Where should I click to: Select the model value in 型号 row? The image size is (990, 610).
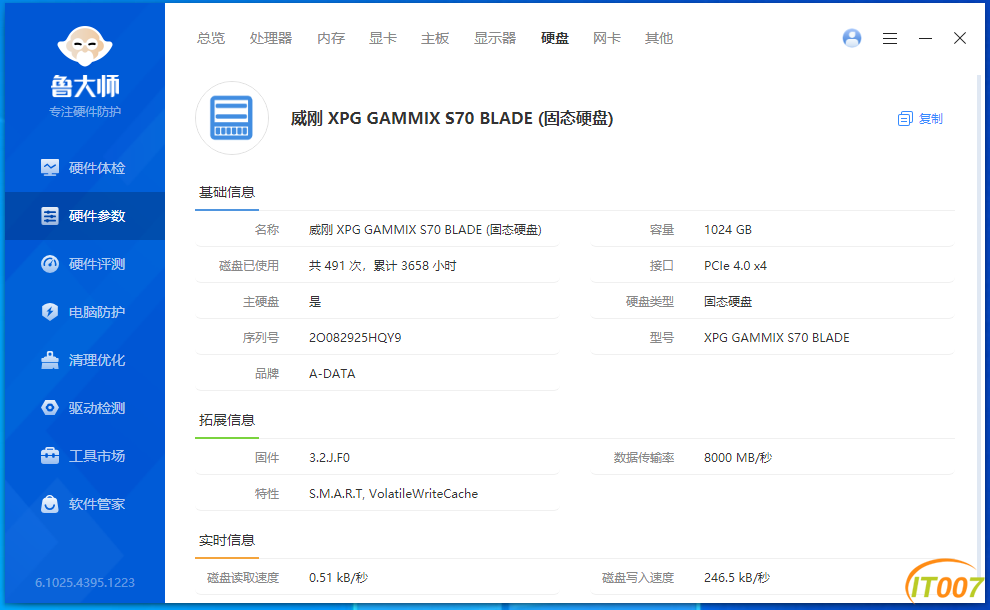pos(777,338)
